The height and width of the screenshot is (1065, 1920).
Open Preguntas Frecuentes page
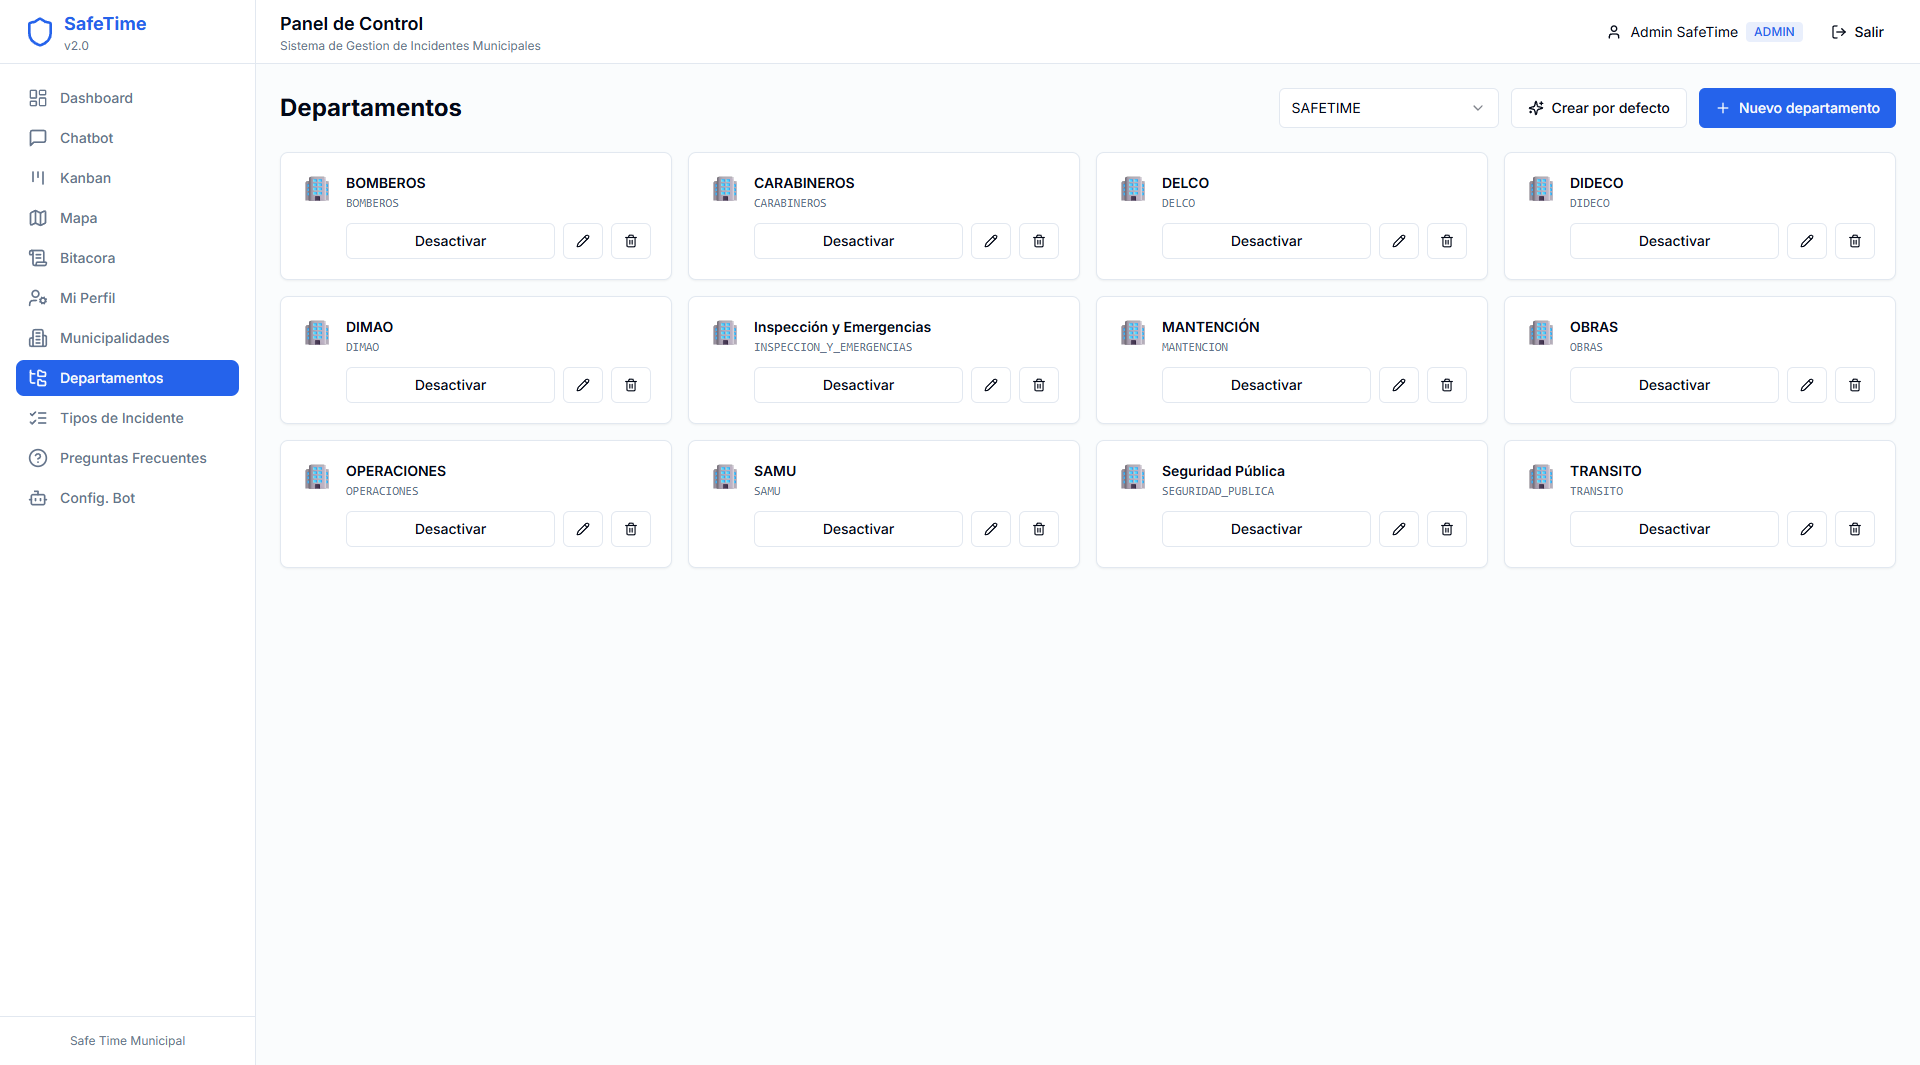point(127,458)
